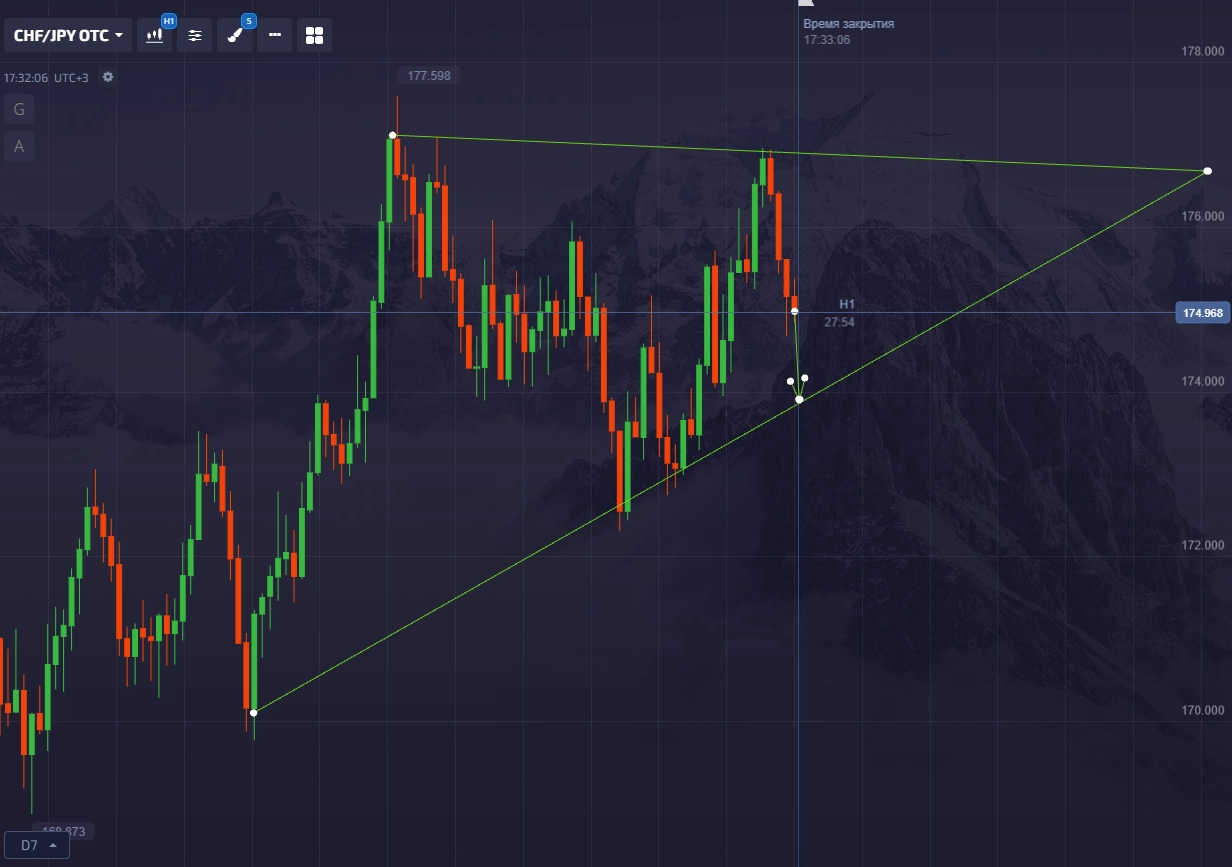This screenshot has width=1232, height=867.
Task: Toggle the G button on the chart
Action: coord(19,109)
